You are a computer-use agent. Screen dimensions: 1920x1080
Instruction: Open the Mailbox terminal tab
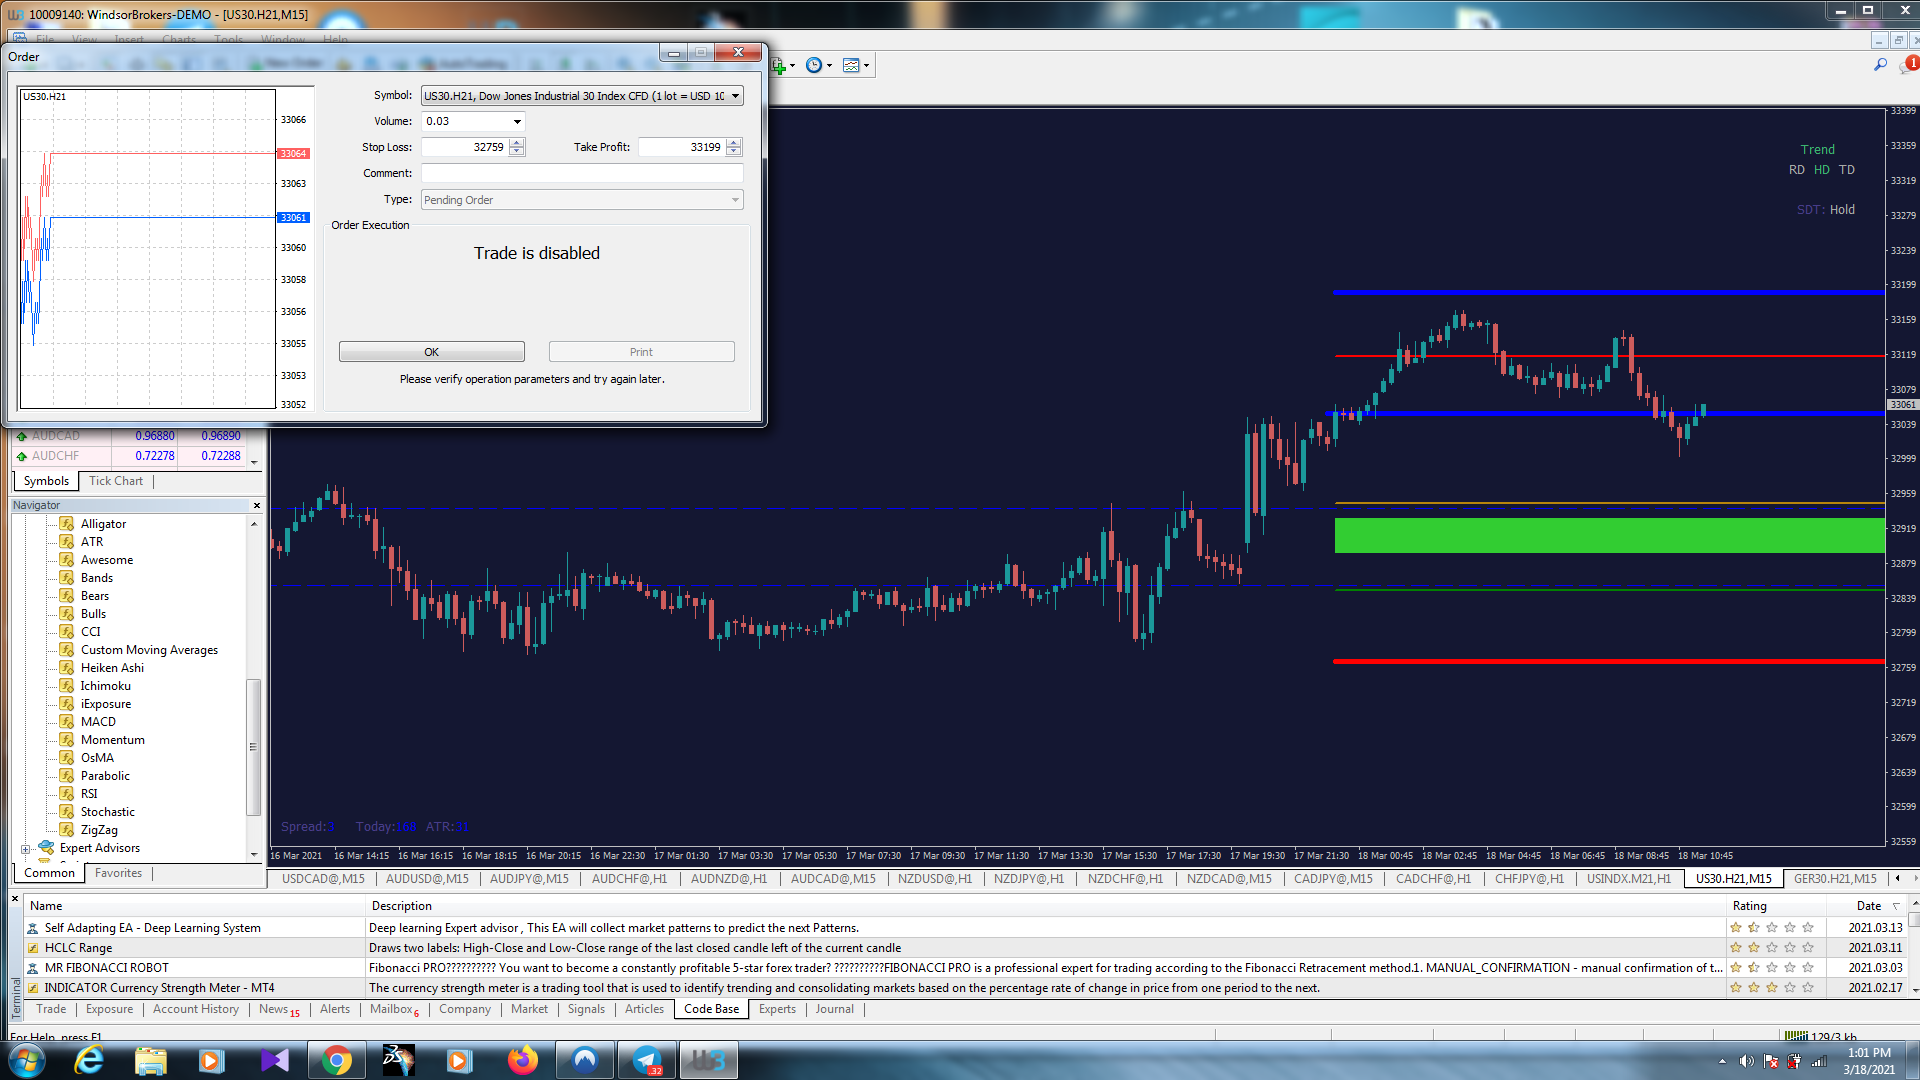[394, 1009]
